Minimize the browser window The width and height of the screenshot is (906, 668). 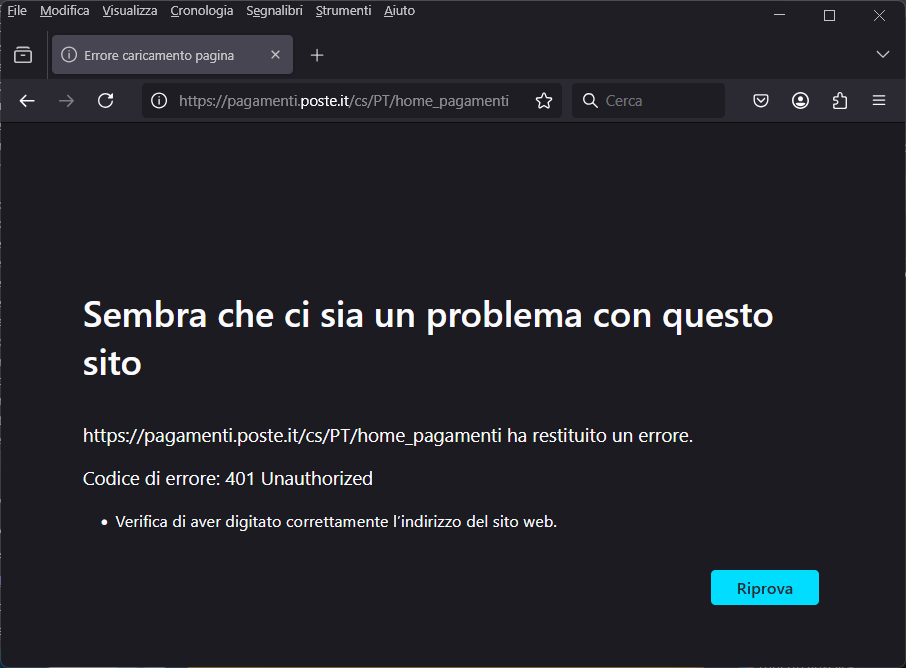coord(779,15)
